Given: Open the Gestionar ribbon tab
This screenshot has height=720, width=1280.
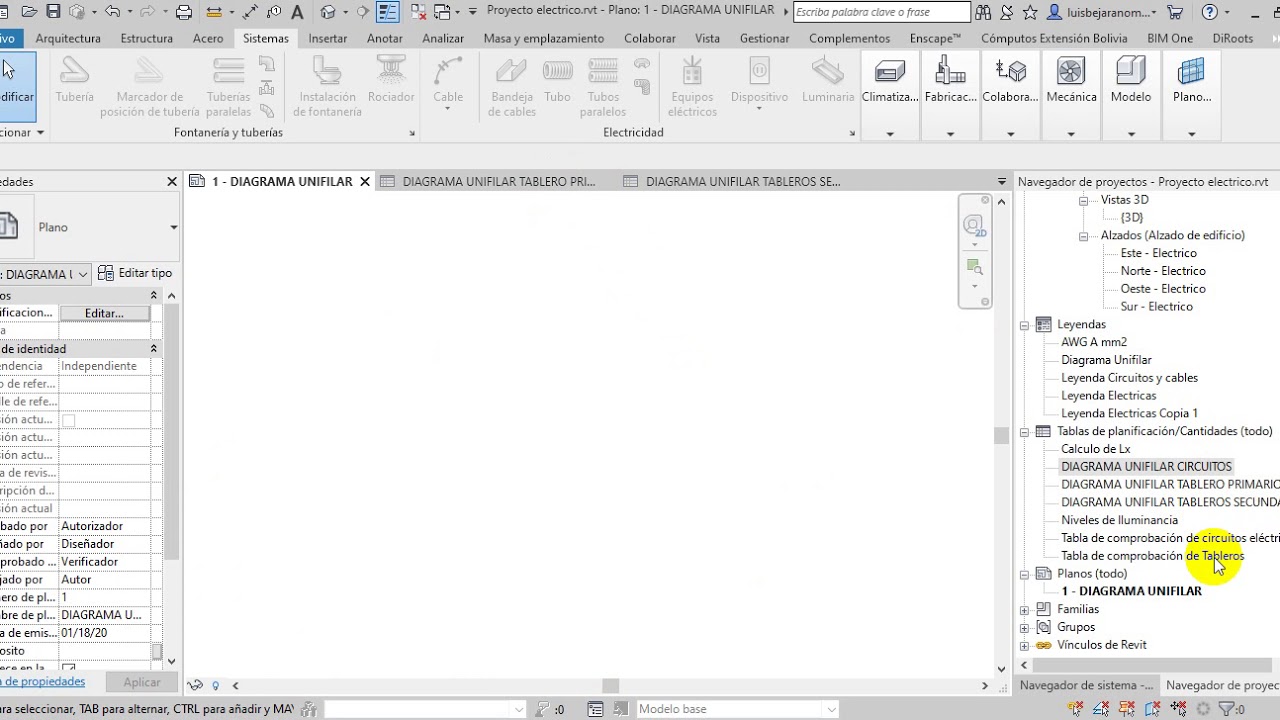Looking at the screenshot, I should [764, 38].
